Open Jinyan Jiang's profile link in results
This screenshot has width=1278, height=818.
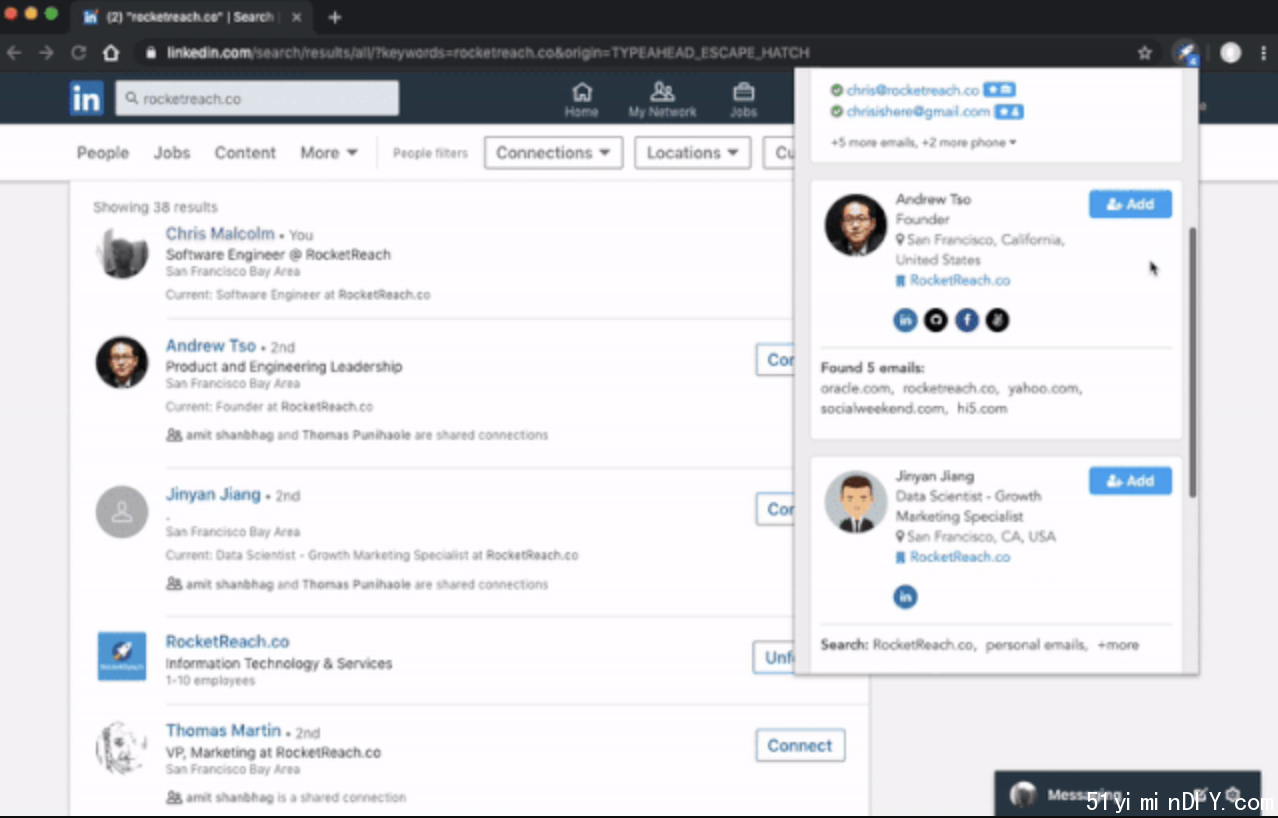click(213, 495)
